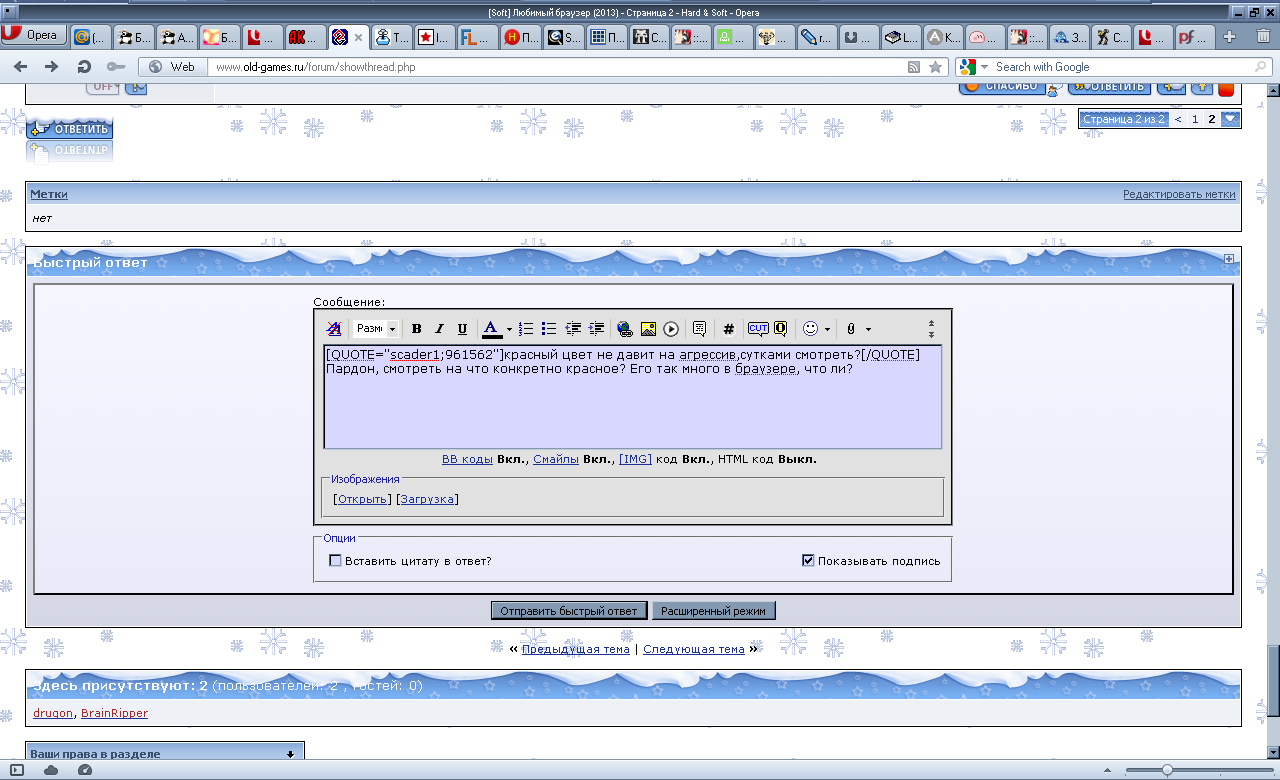Collapse the 'Быстрый ответ' section
1280x780 pixels.
tap(1229, 259)
